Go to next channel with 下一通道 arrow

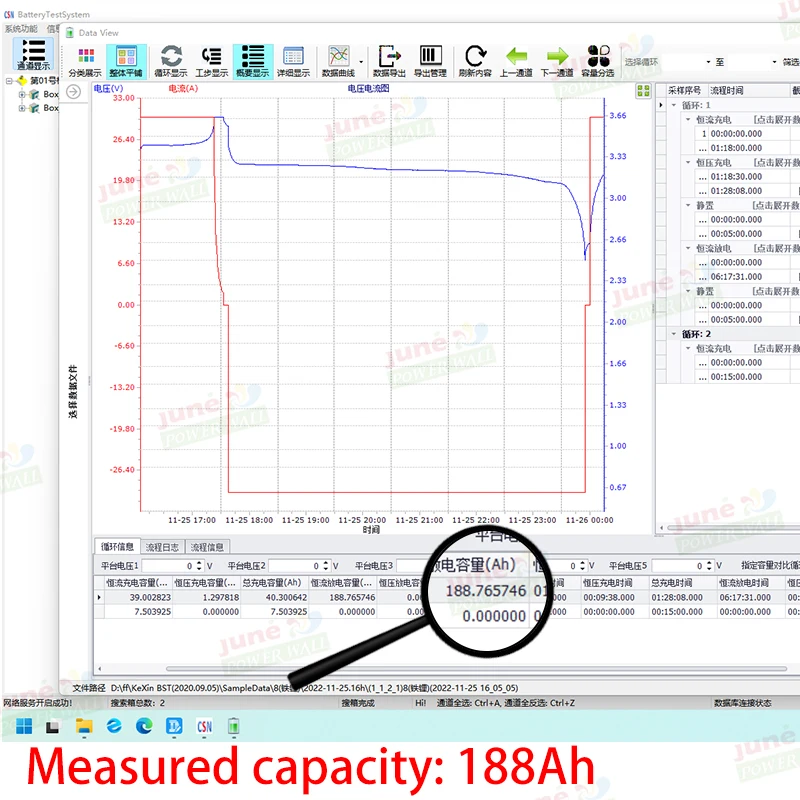pyautogui.click(x=557, y=60)
